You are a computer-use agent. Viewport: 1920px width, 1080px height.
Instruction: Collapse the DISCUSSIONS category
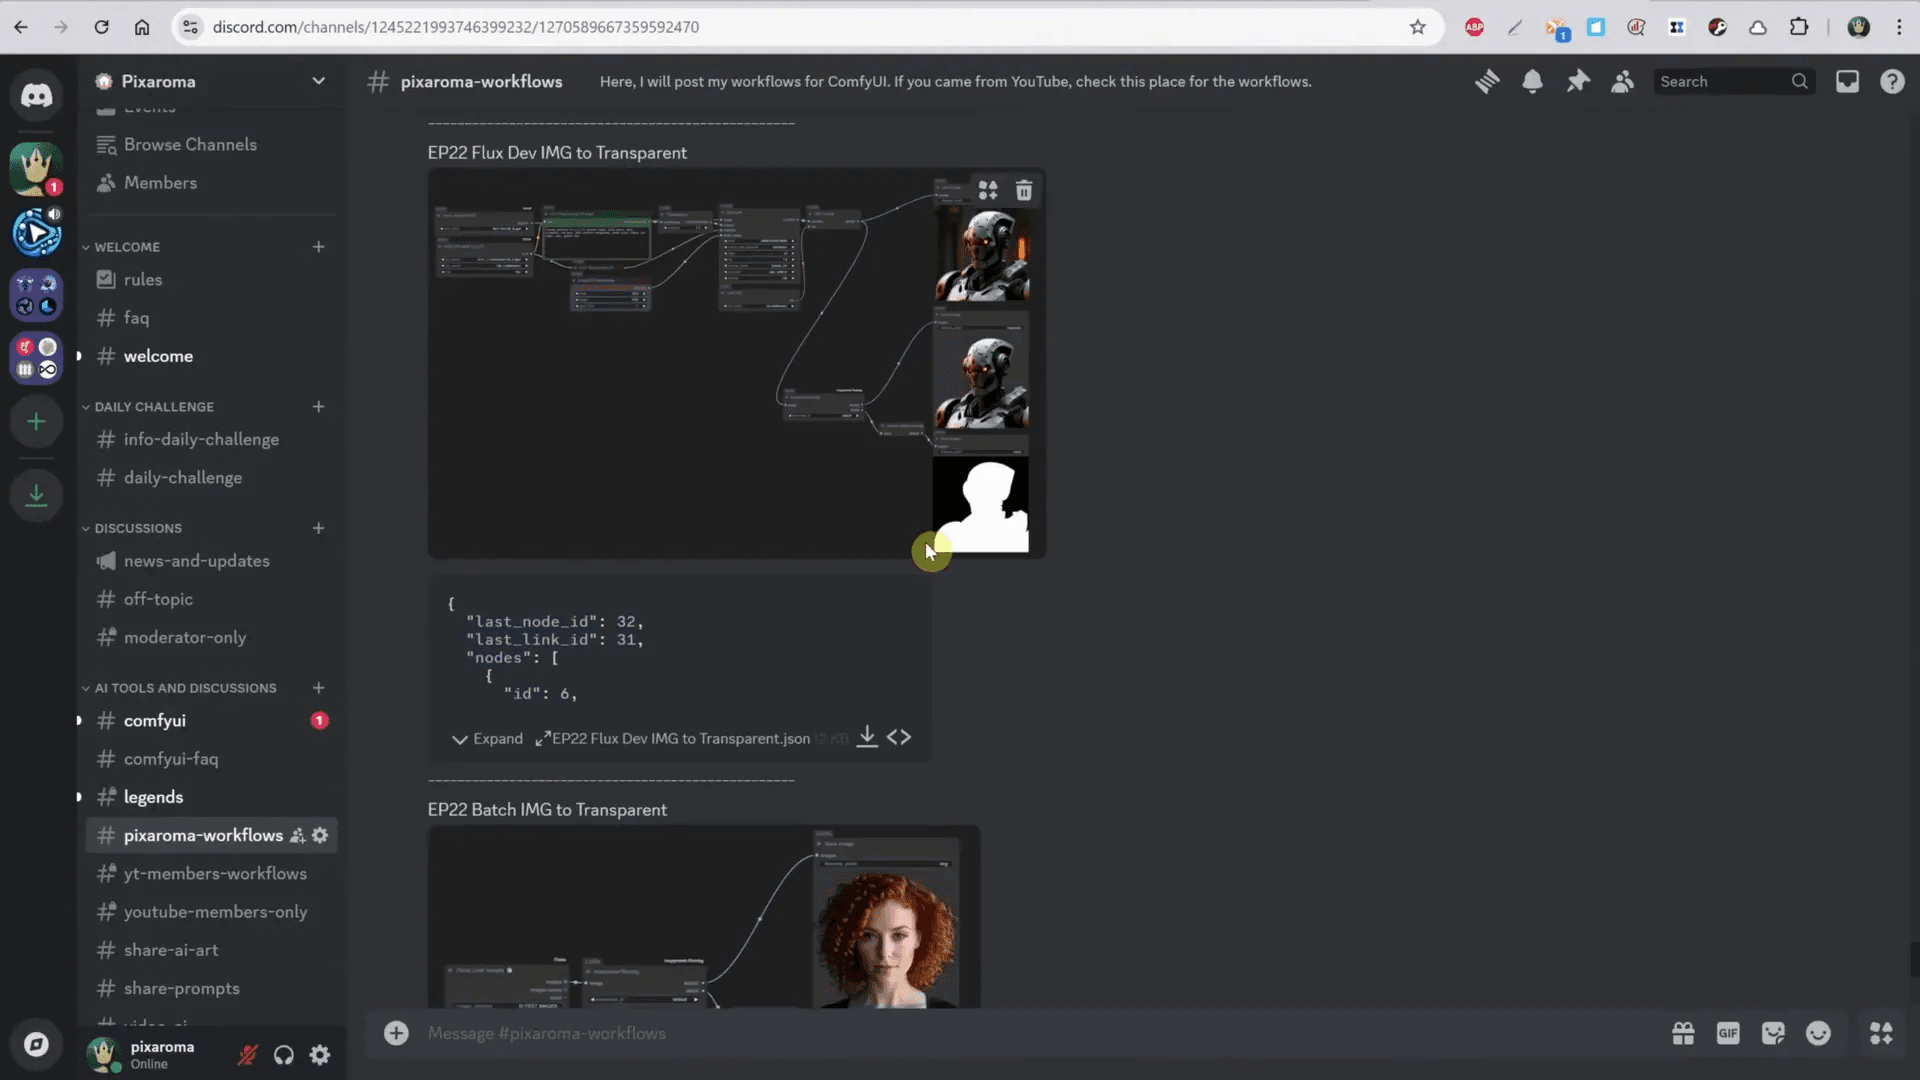(x=132, y=528)
